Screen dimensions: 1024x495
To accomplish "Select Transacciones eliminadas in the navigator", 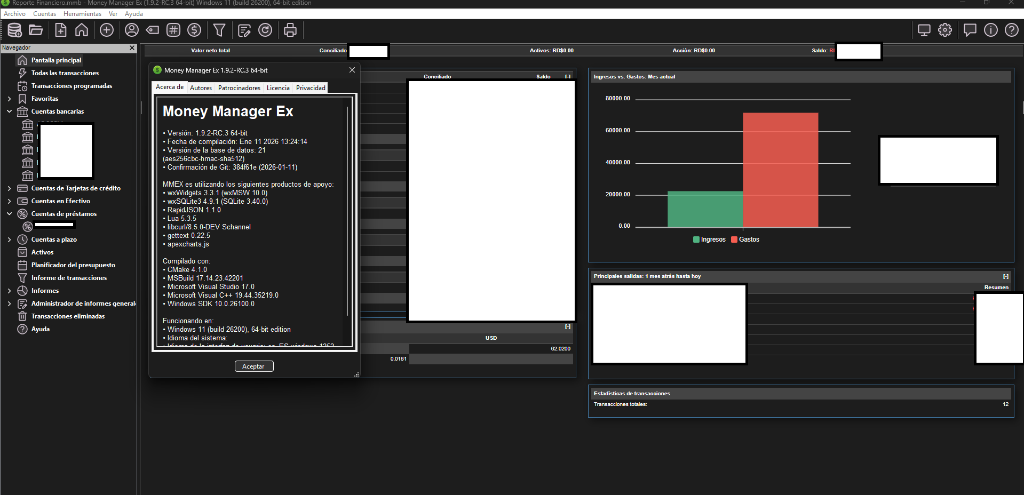I will [67, 316].
